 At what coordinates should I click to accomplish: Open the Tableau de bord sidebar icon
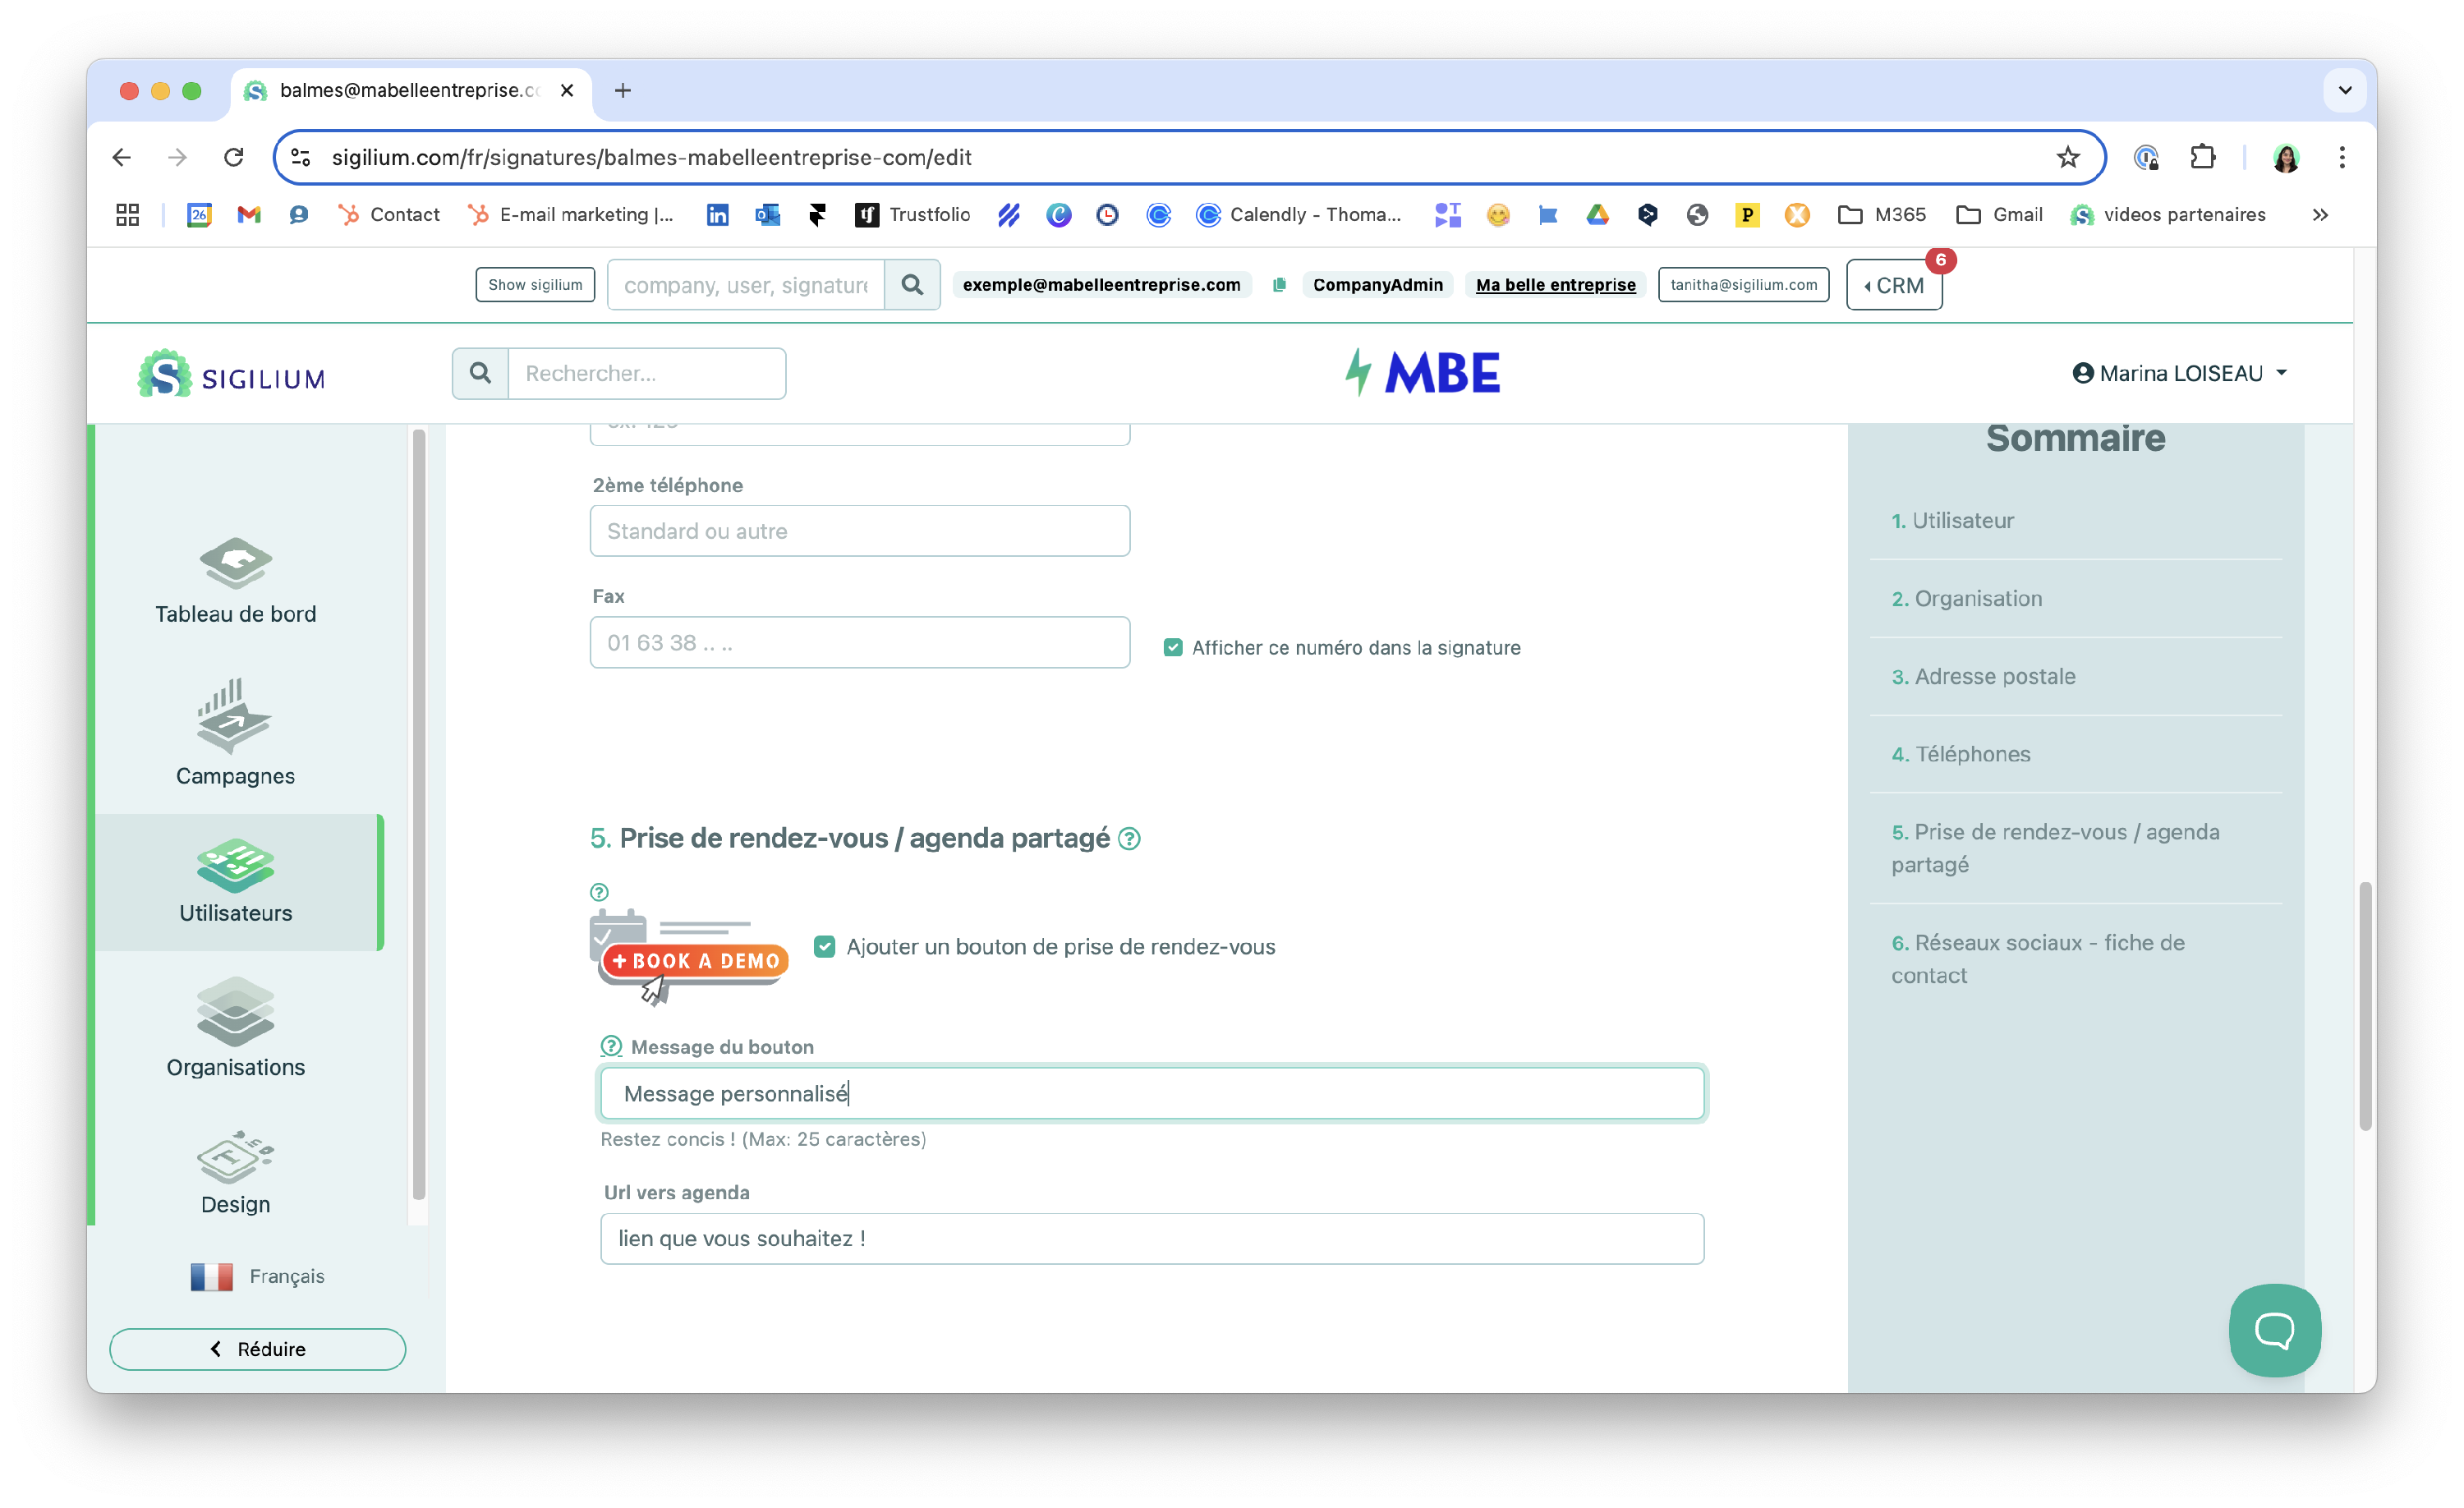coord(235,564)
